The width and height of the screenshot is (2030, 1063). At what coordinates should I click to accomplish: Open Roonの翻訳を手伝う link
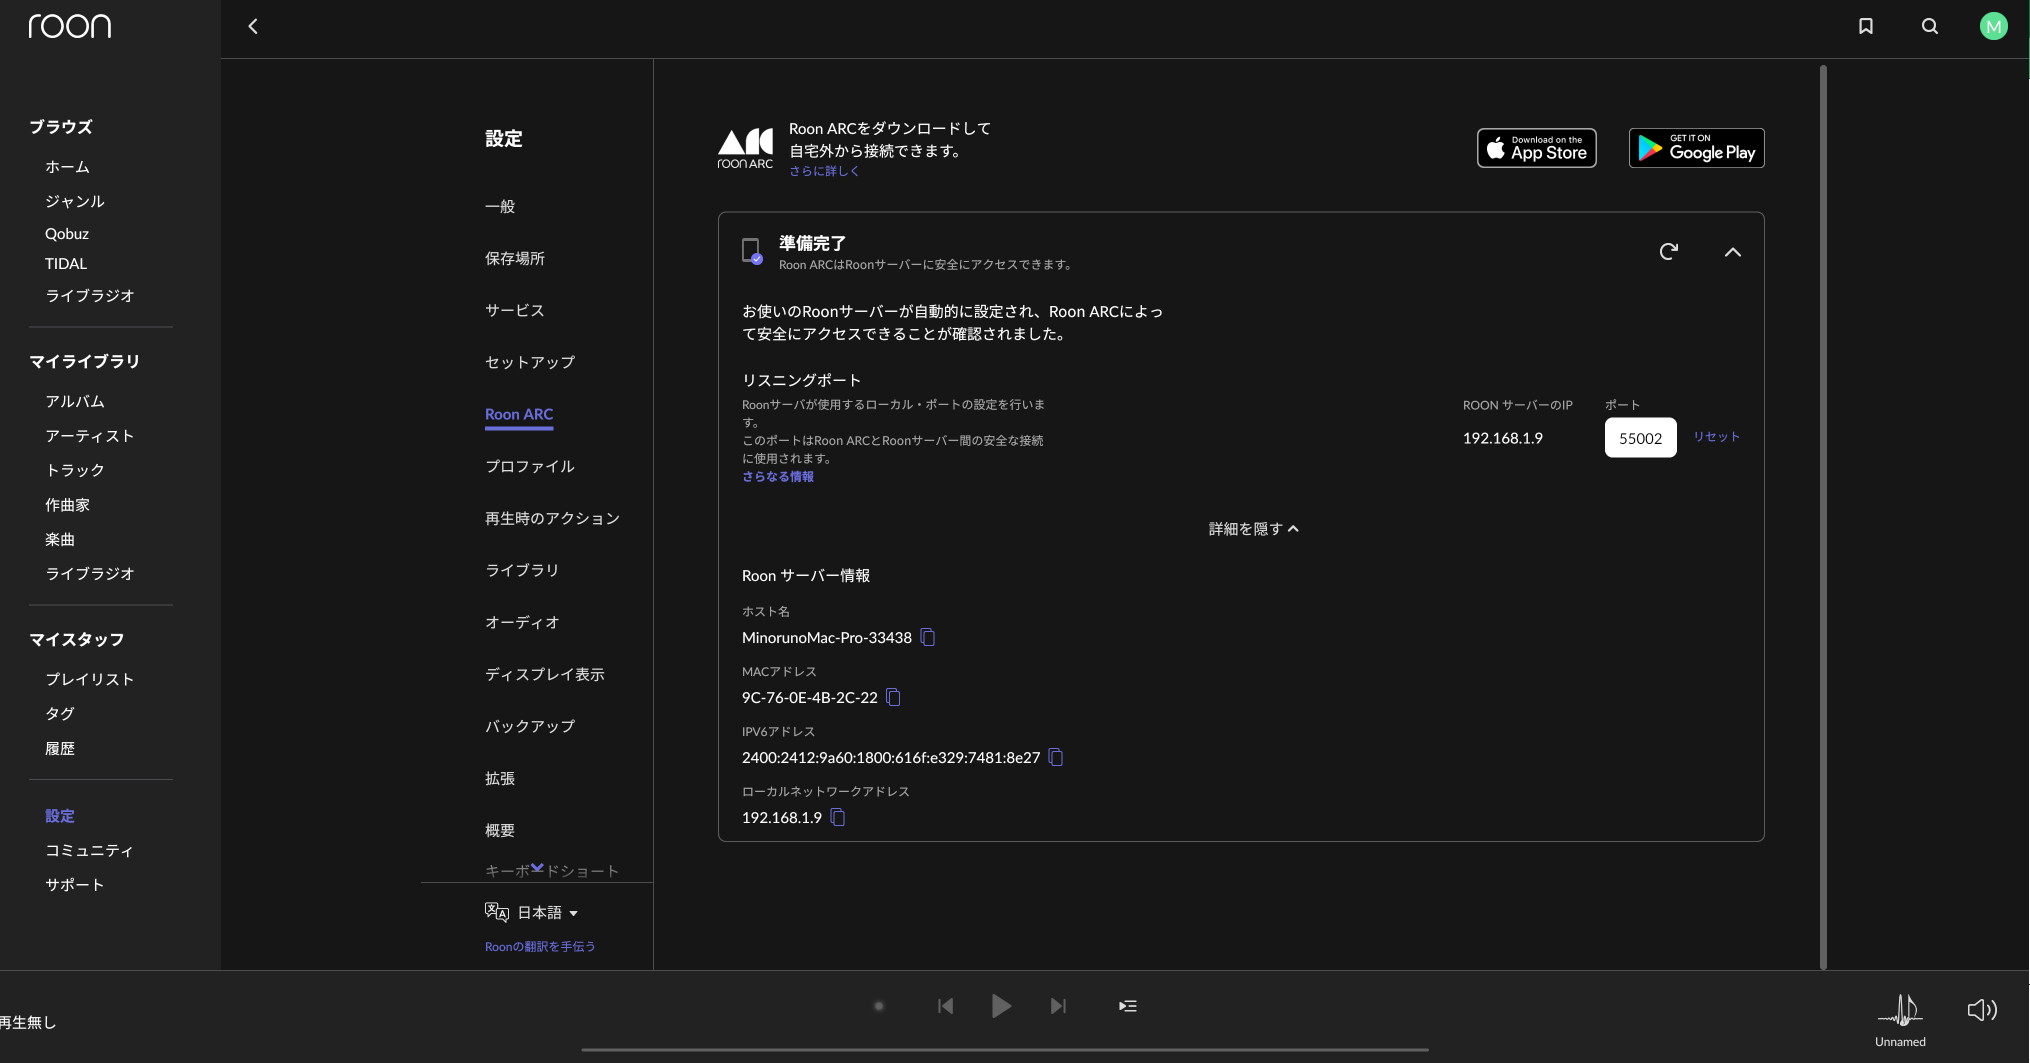pyautogui.click(x=540, y=947)
